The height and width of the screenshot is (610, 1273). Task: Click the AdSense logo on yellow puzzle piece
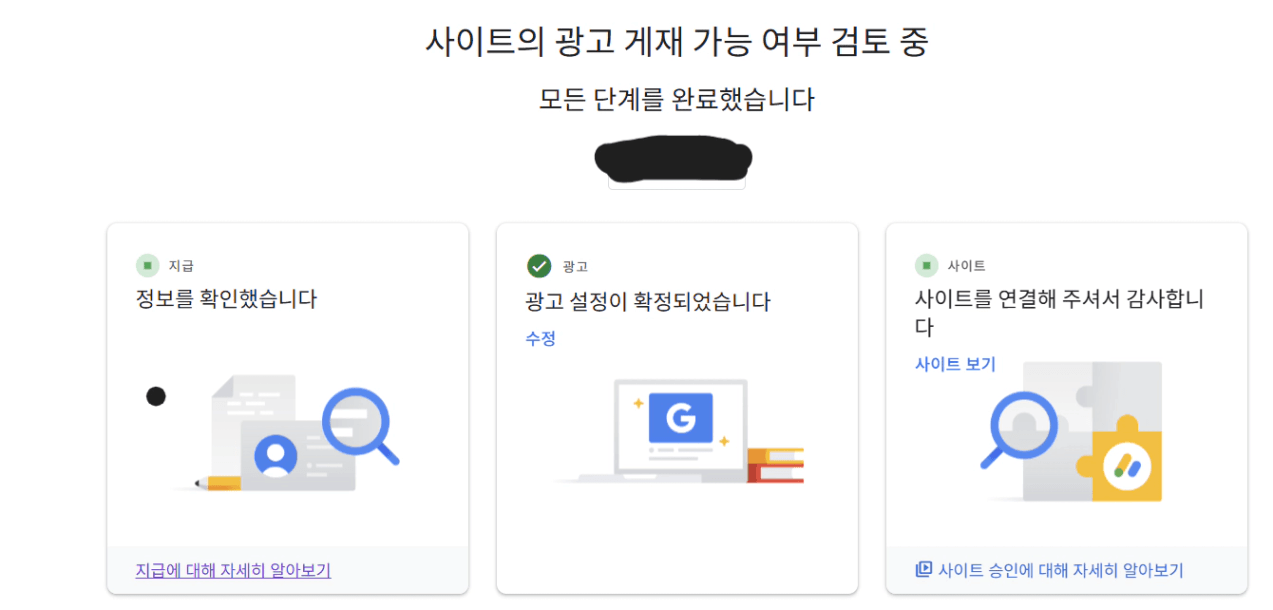pos(1127,464)
